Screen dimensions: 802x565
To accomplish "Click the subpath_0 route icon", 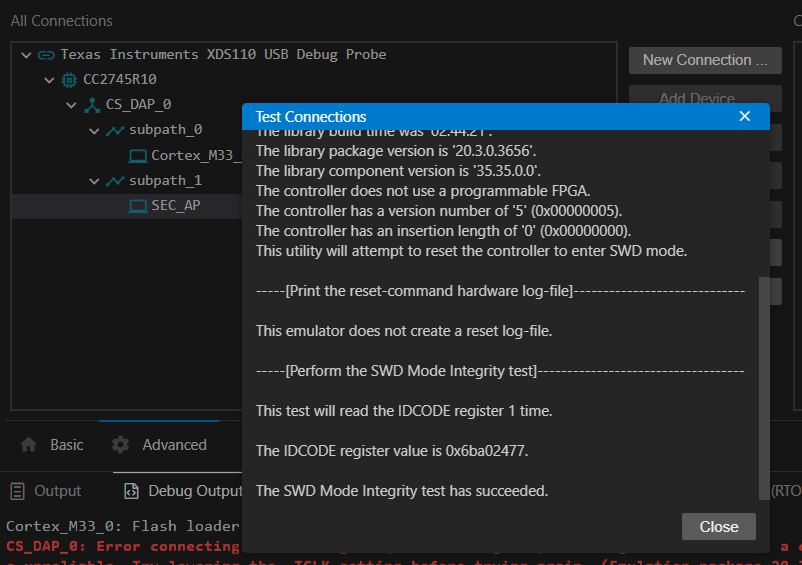I will click(115, 130).
